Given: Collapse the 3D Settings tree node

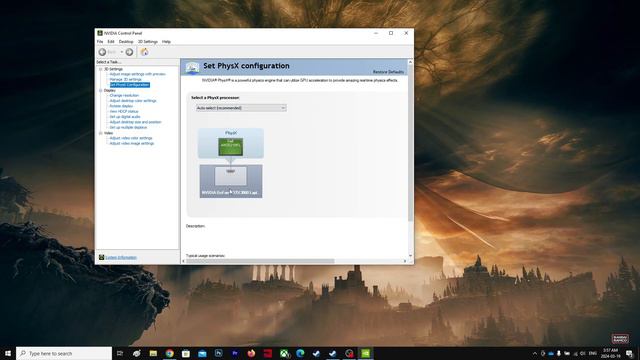Looking at the screenshot, I should click(100, 69).
